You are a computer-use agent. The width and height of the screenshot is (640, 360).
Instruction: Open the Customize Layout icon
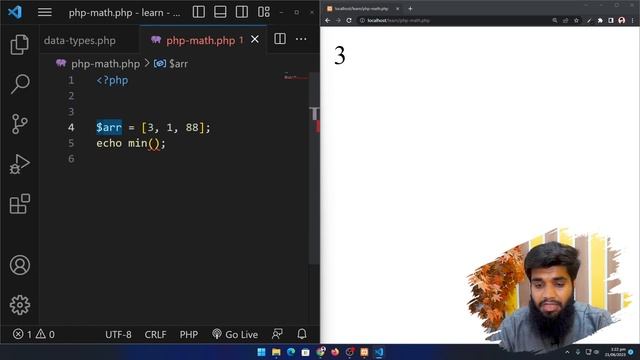coord(264,12)
